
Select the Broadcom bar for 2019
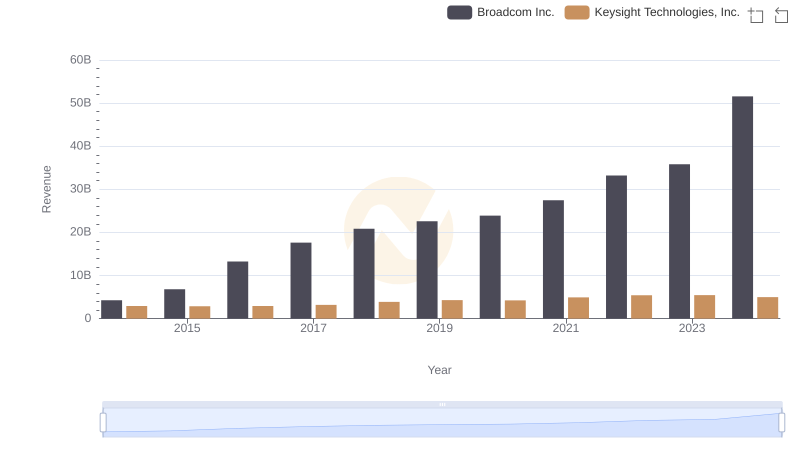(427, 270)
